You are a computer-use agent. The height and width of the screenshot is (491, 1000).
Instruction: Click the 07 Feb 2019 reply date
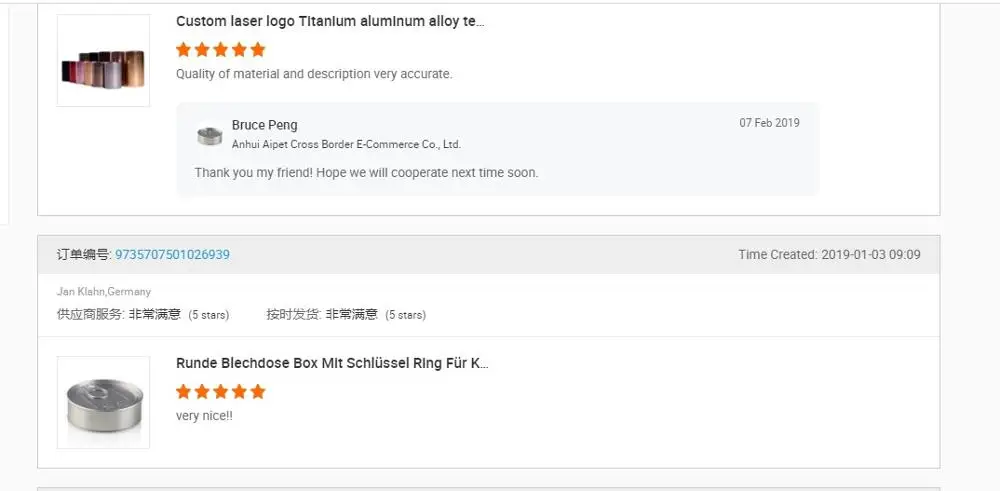coord(769,123)
